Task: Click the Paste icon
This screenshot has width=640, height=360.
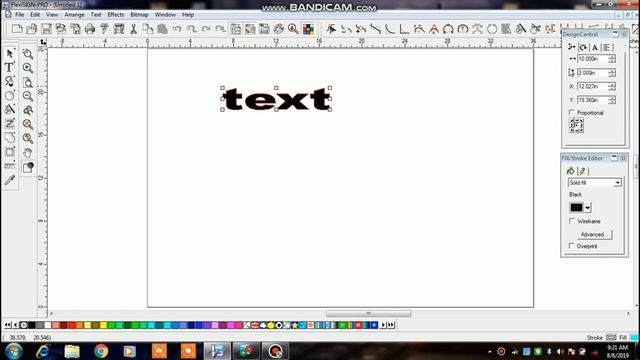Action: point(162,29)
